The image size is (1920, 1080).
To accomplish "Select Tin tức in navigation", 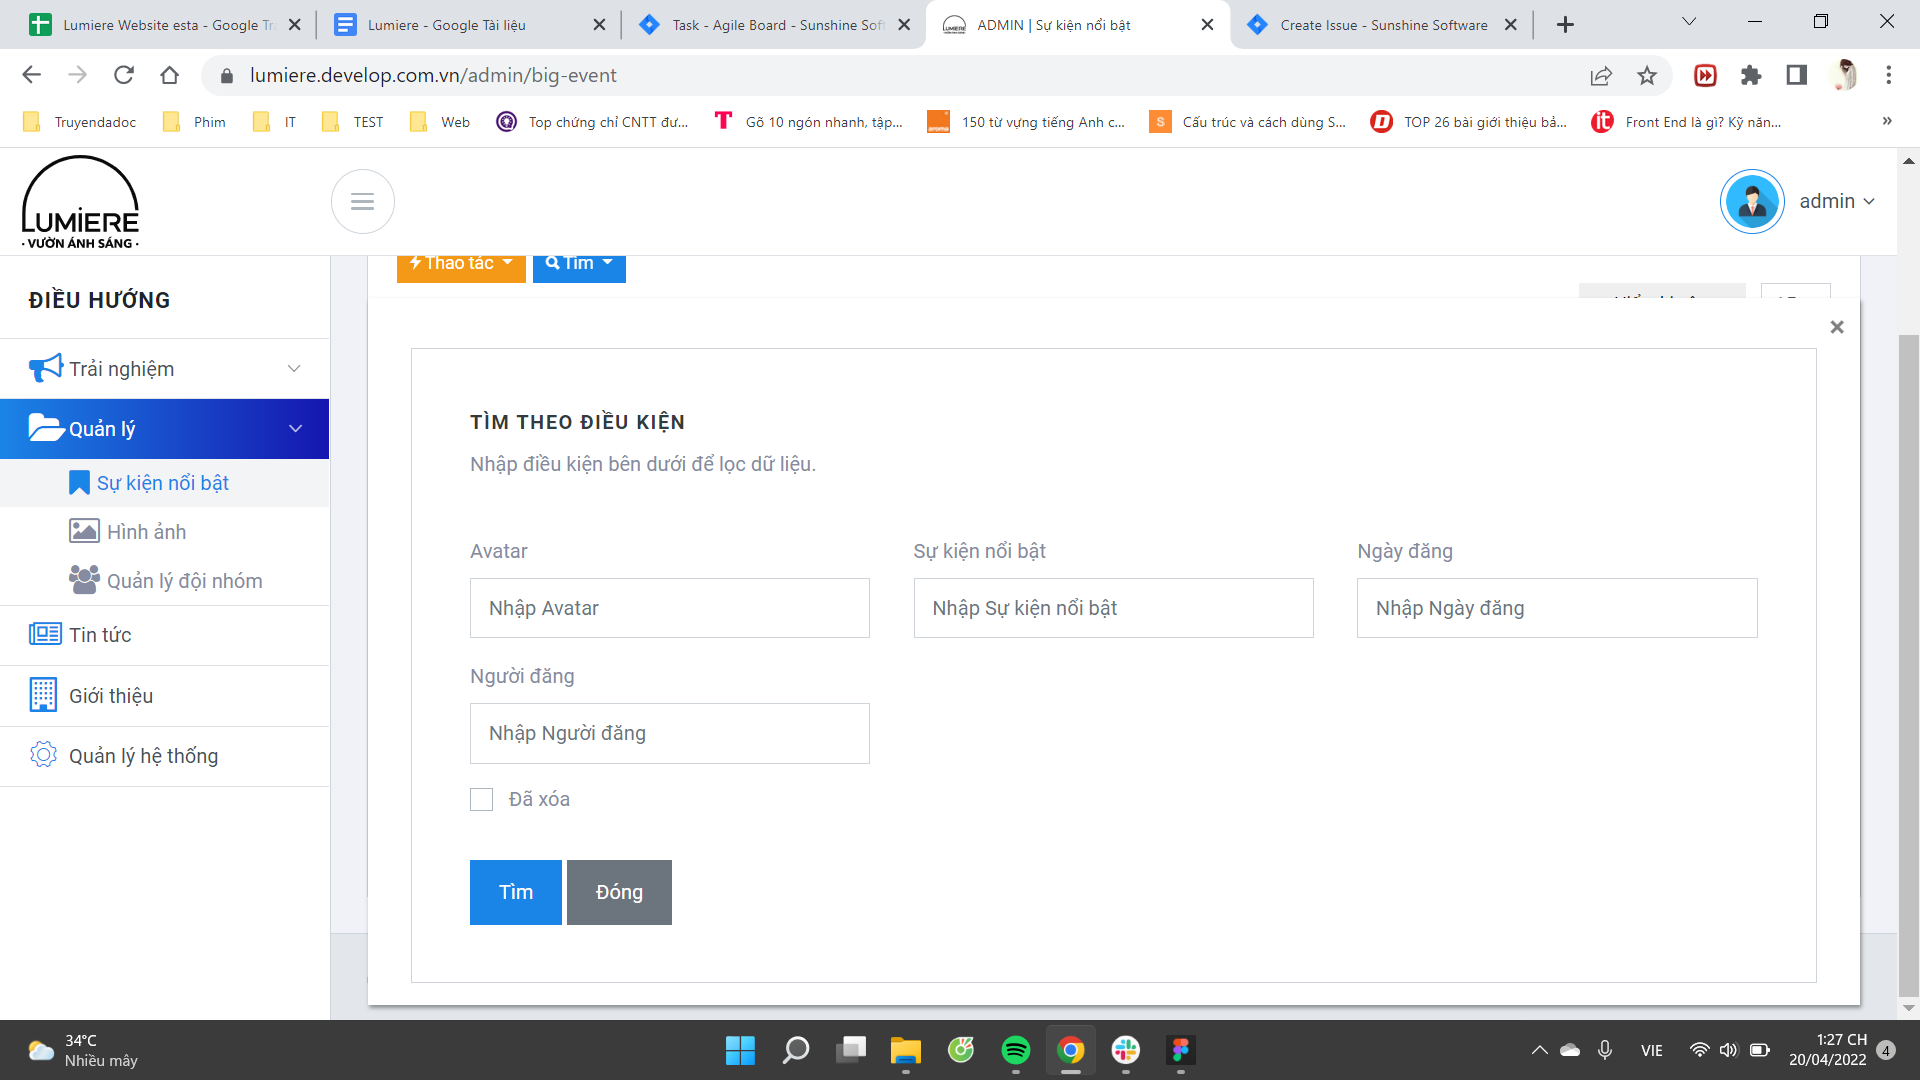I will point(100,635).
